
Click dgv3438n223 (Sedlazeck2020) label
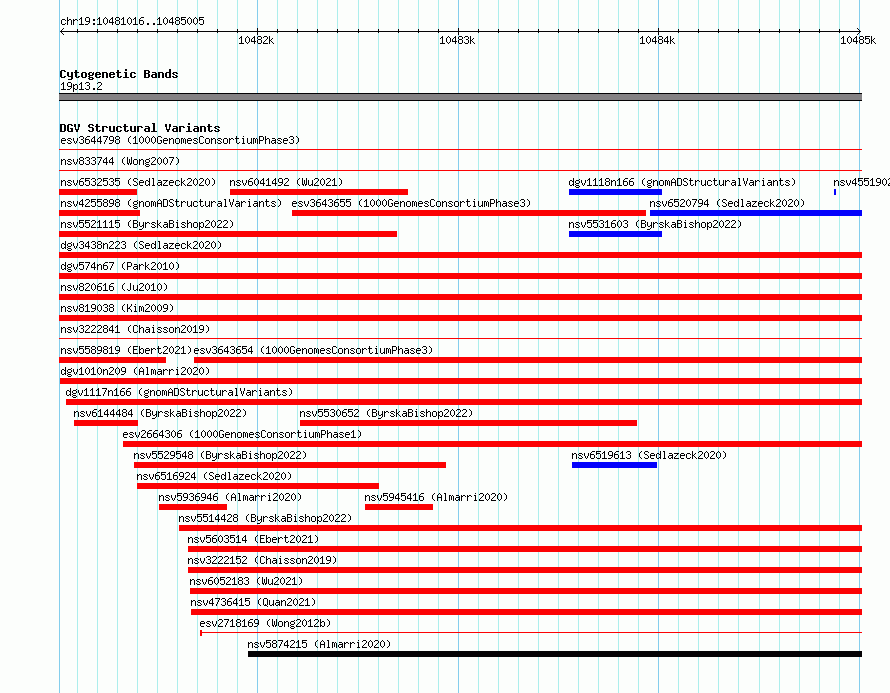(141, 245)
